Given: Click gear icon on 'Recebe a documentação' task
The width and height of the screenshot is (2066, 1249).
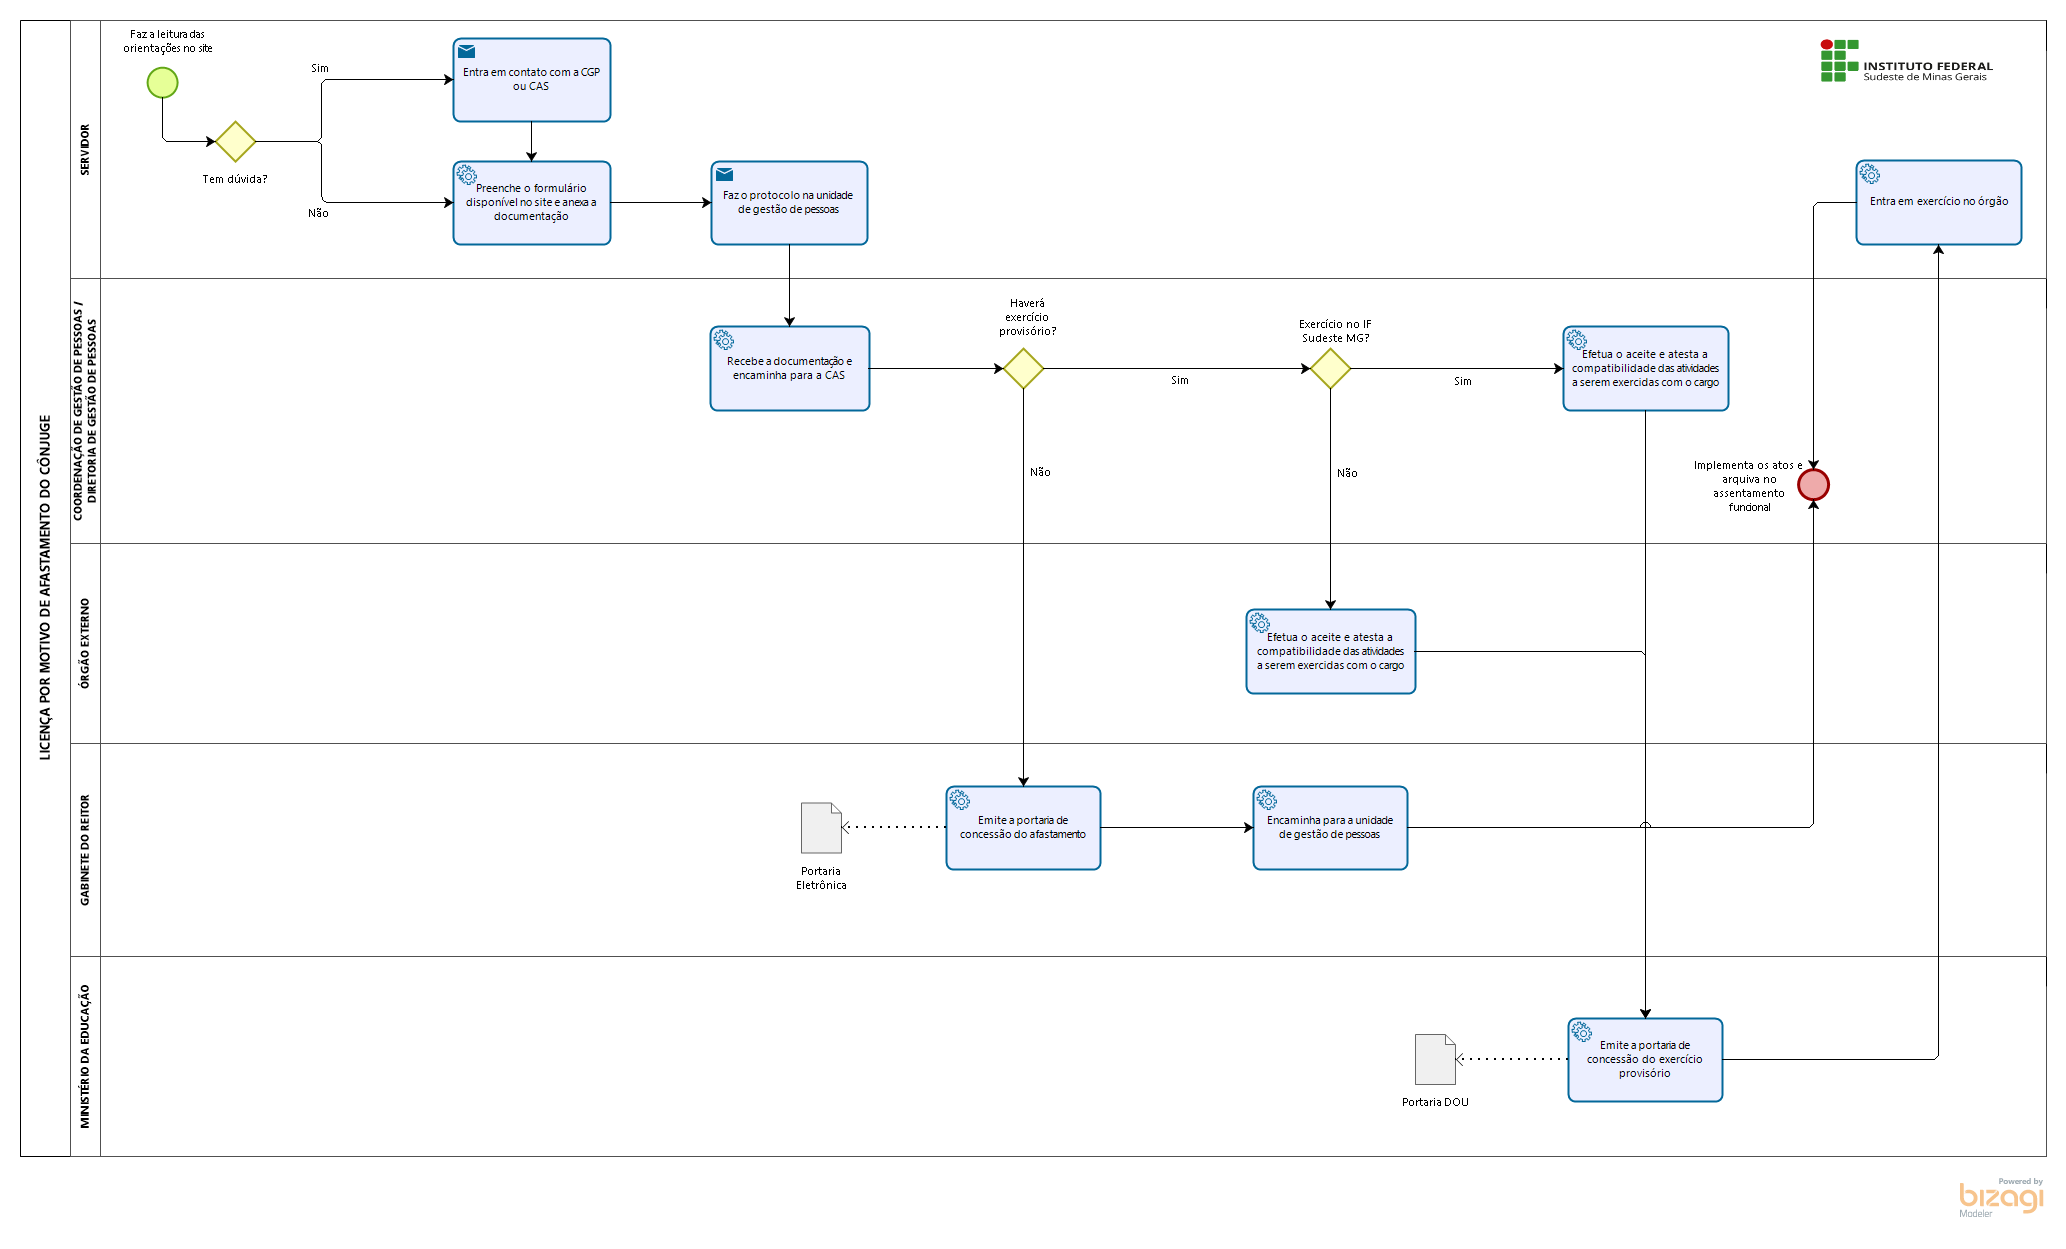Looking at the screenshot, I should [724, 340].
